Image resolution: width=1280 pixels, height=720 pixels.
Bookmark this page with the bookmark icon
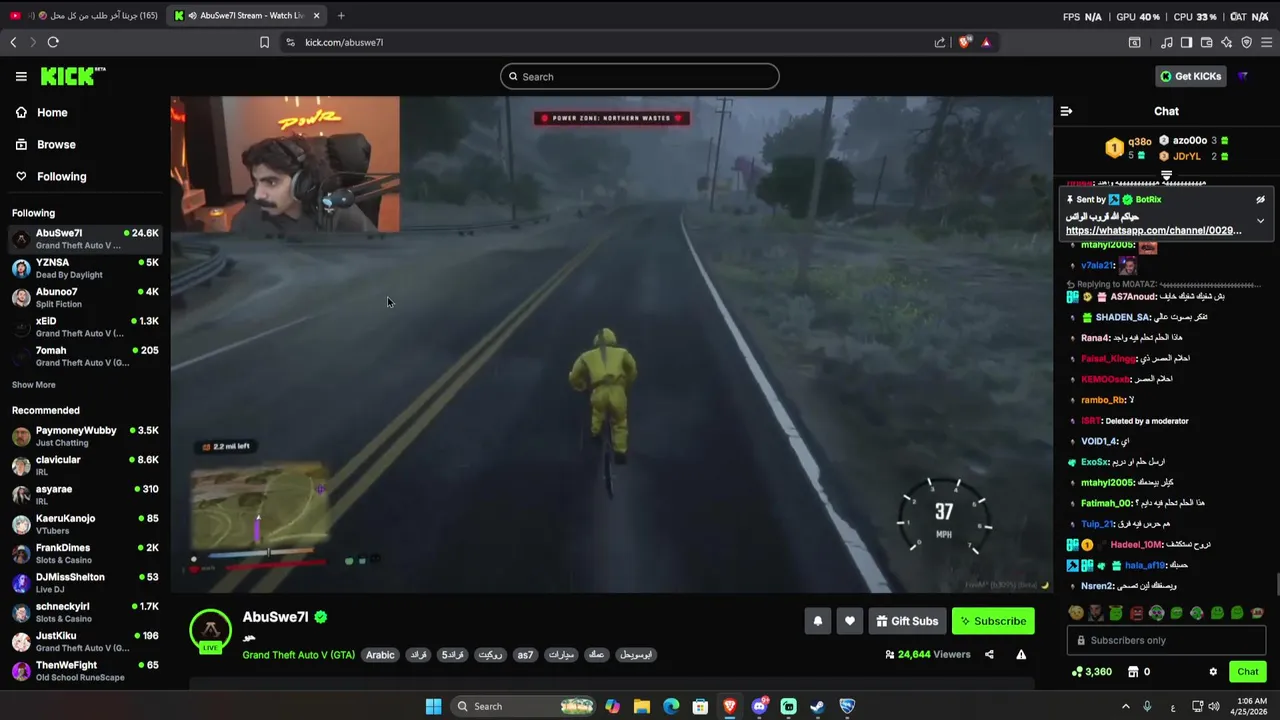coord(264,42)
